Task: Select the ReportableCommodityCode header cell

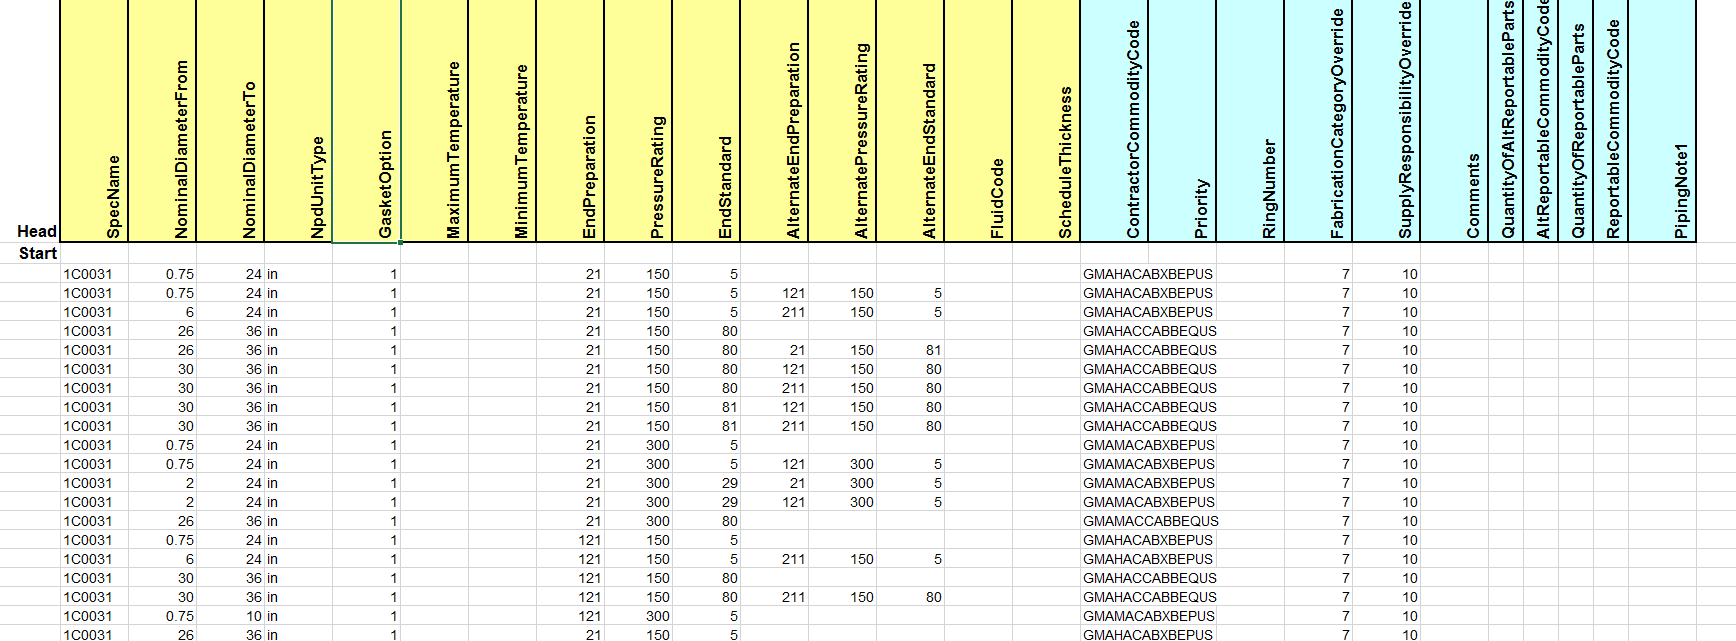Action: click(x=1611, y=120)
